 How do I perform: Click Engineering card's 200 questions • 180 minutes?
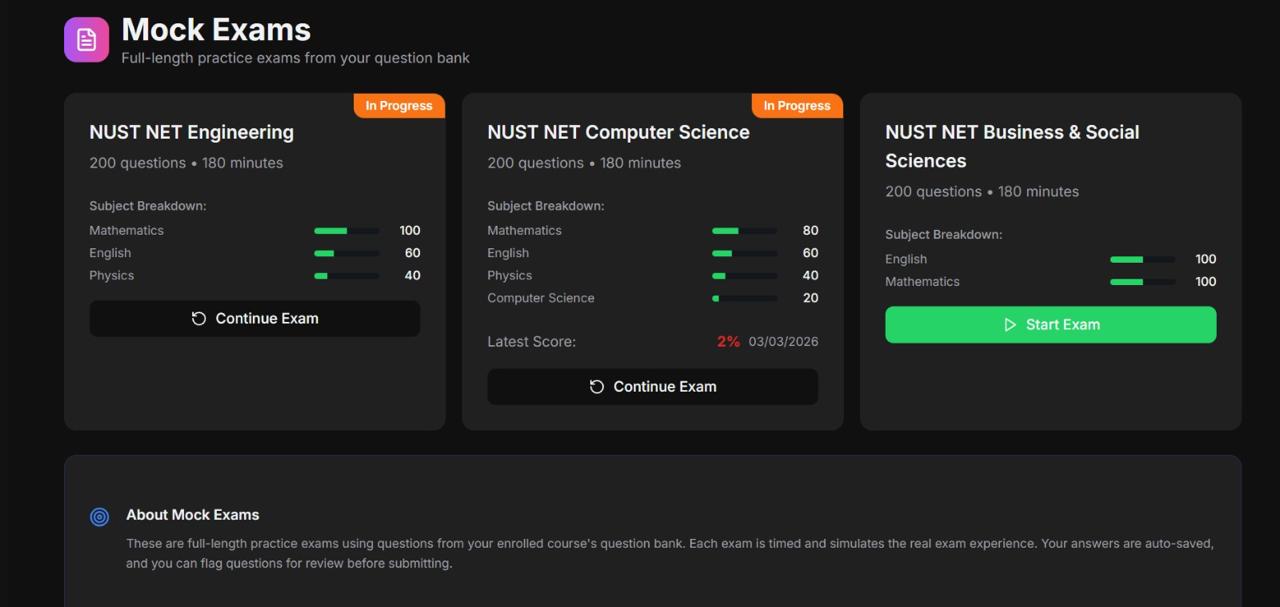tap(186, 163)
